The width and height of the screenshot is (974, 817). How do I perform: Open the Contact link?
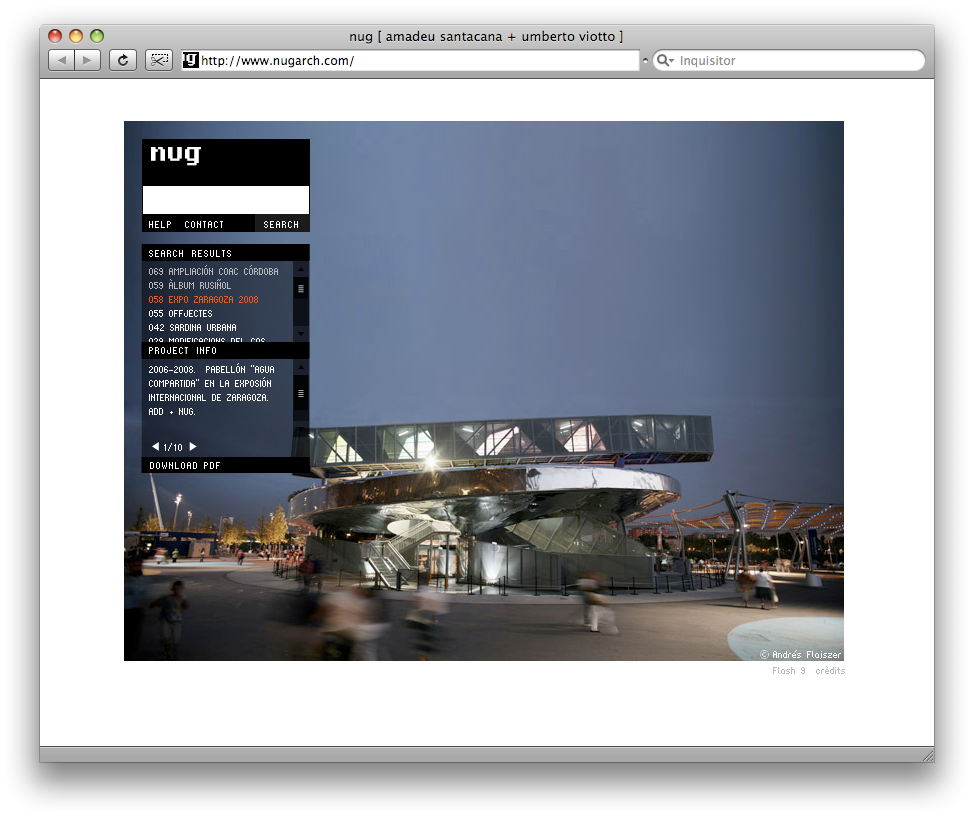[x=204, y=224]
